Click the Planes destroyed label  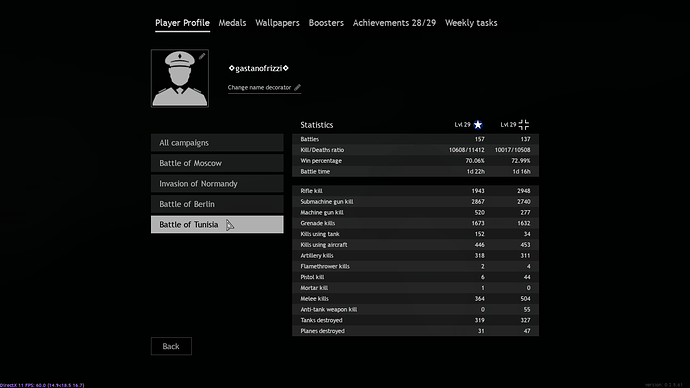[x=323, y=331]
